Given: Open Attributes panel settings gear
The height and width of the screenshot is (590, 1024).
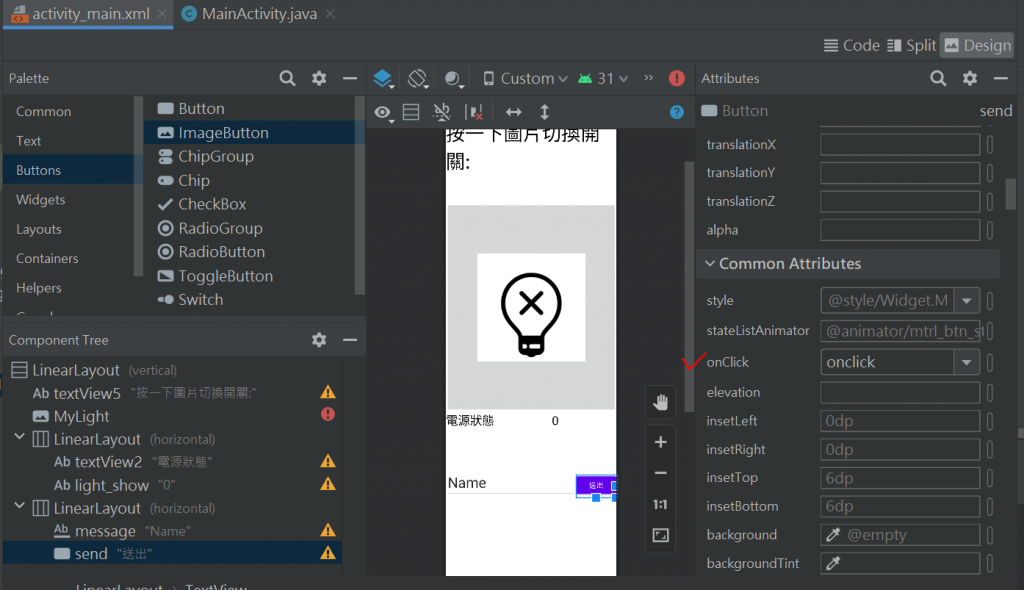Looking at the screenshot, I should click(970, 78).
